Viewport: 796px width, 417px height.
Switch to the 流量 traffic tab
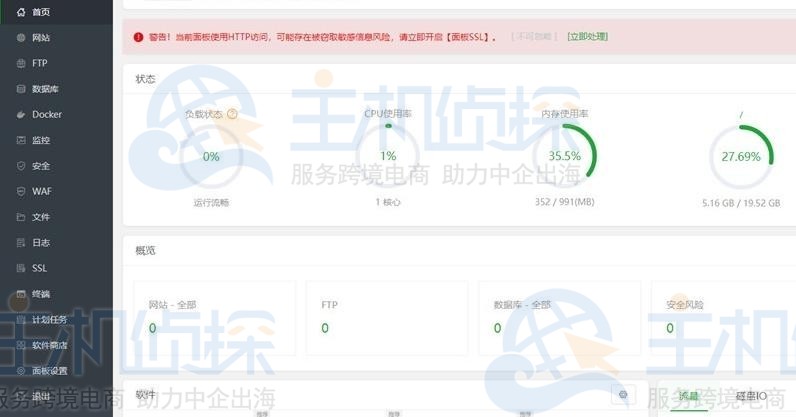click(x=688, y=396)
